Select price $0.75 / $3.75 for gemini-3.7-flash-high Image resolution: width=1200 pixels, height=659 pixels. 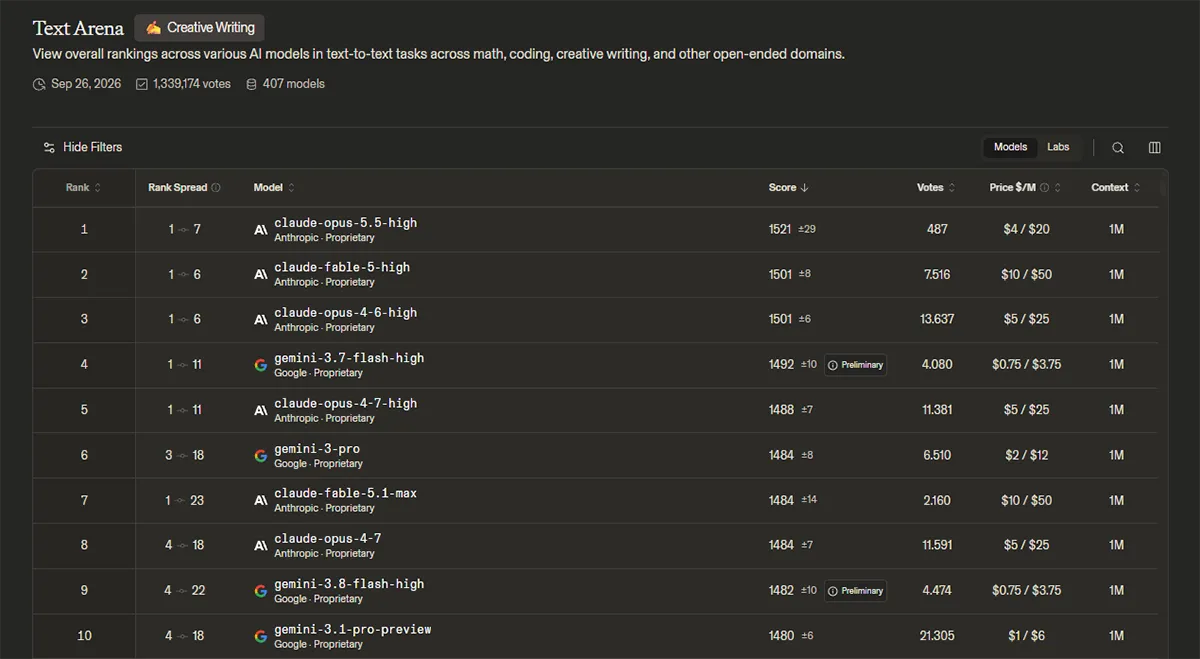coord(1026,365)
